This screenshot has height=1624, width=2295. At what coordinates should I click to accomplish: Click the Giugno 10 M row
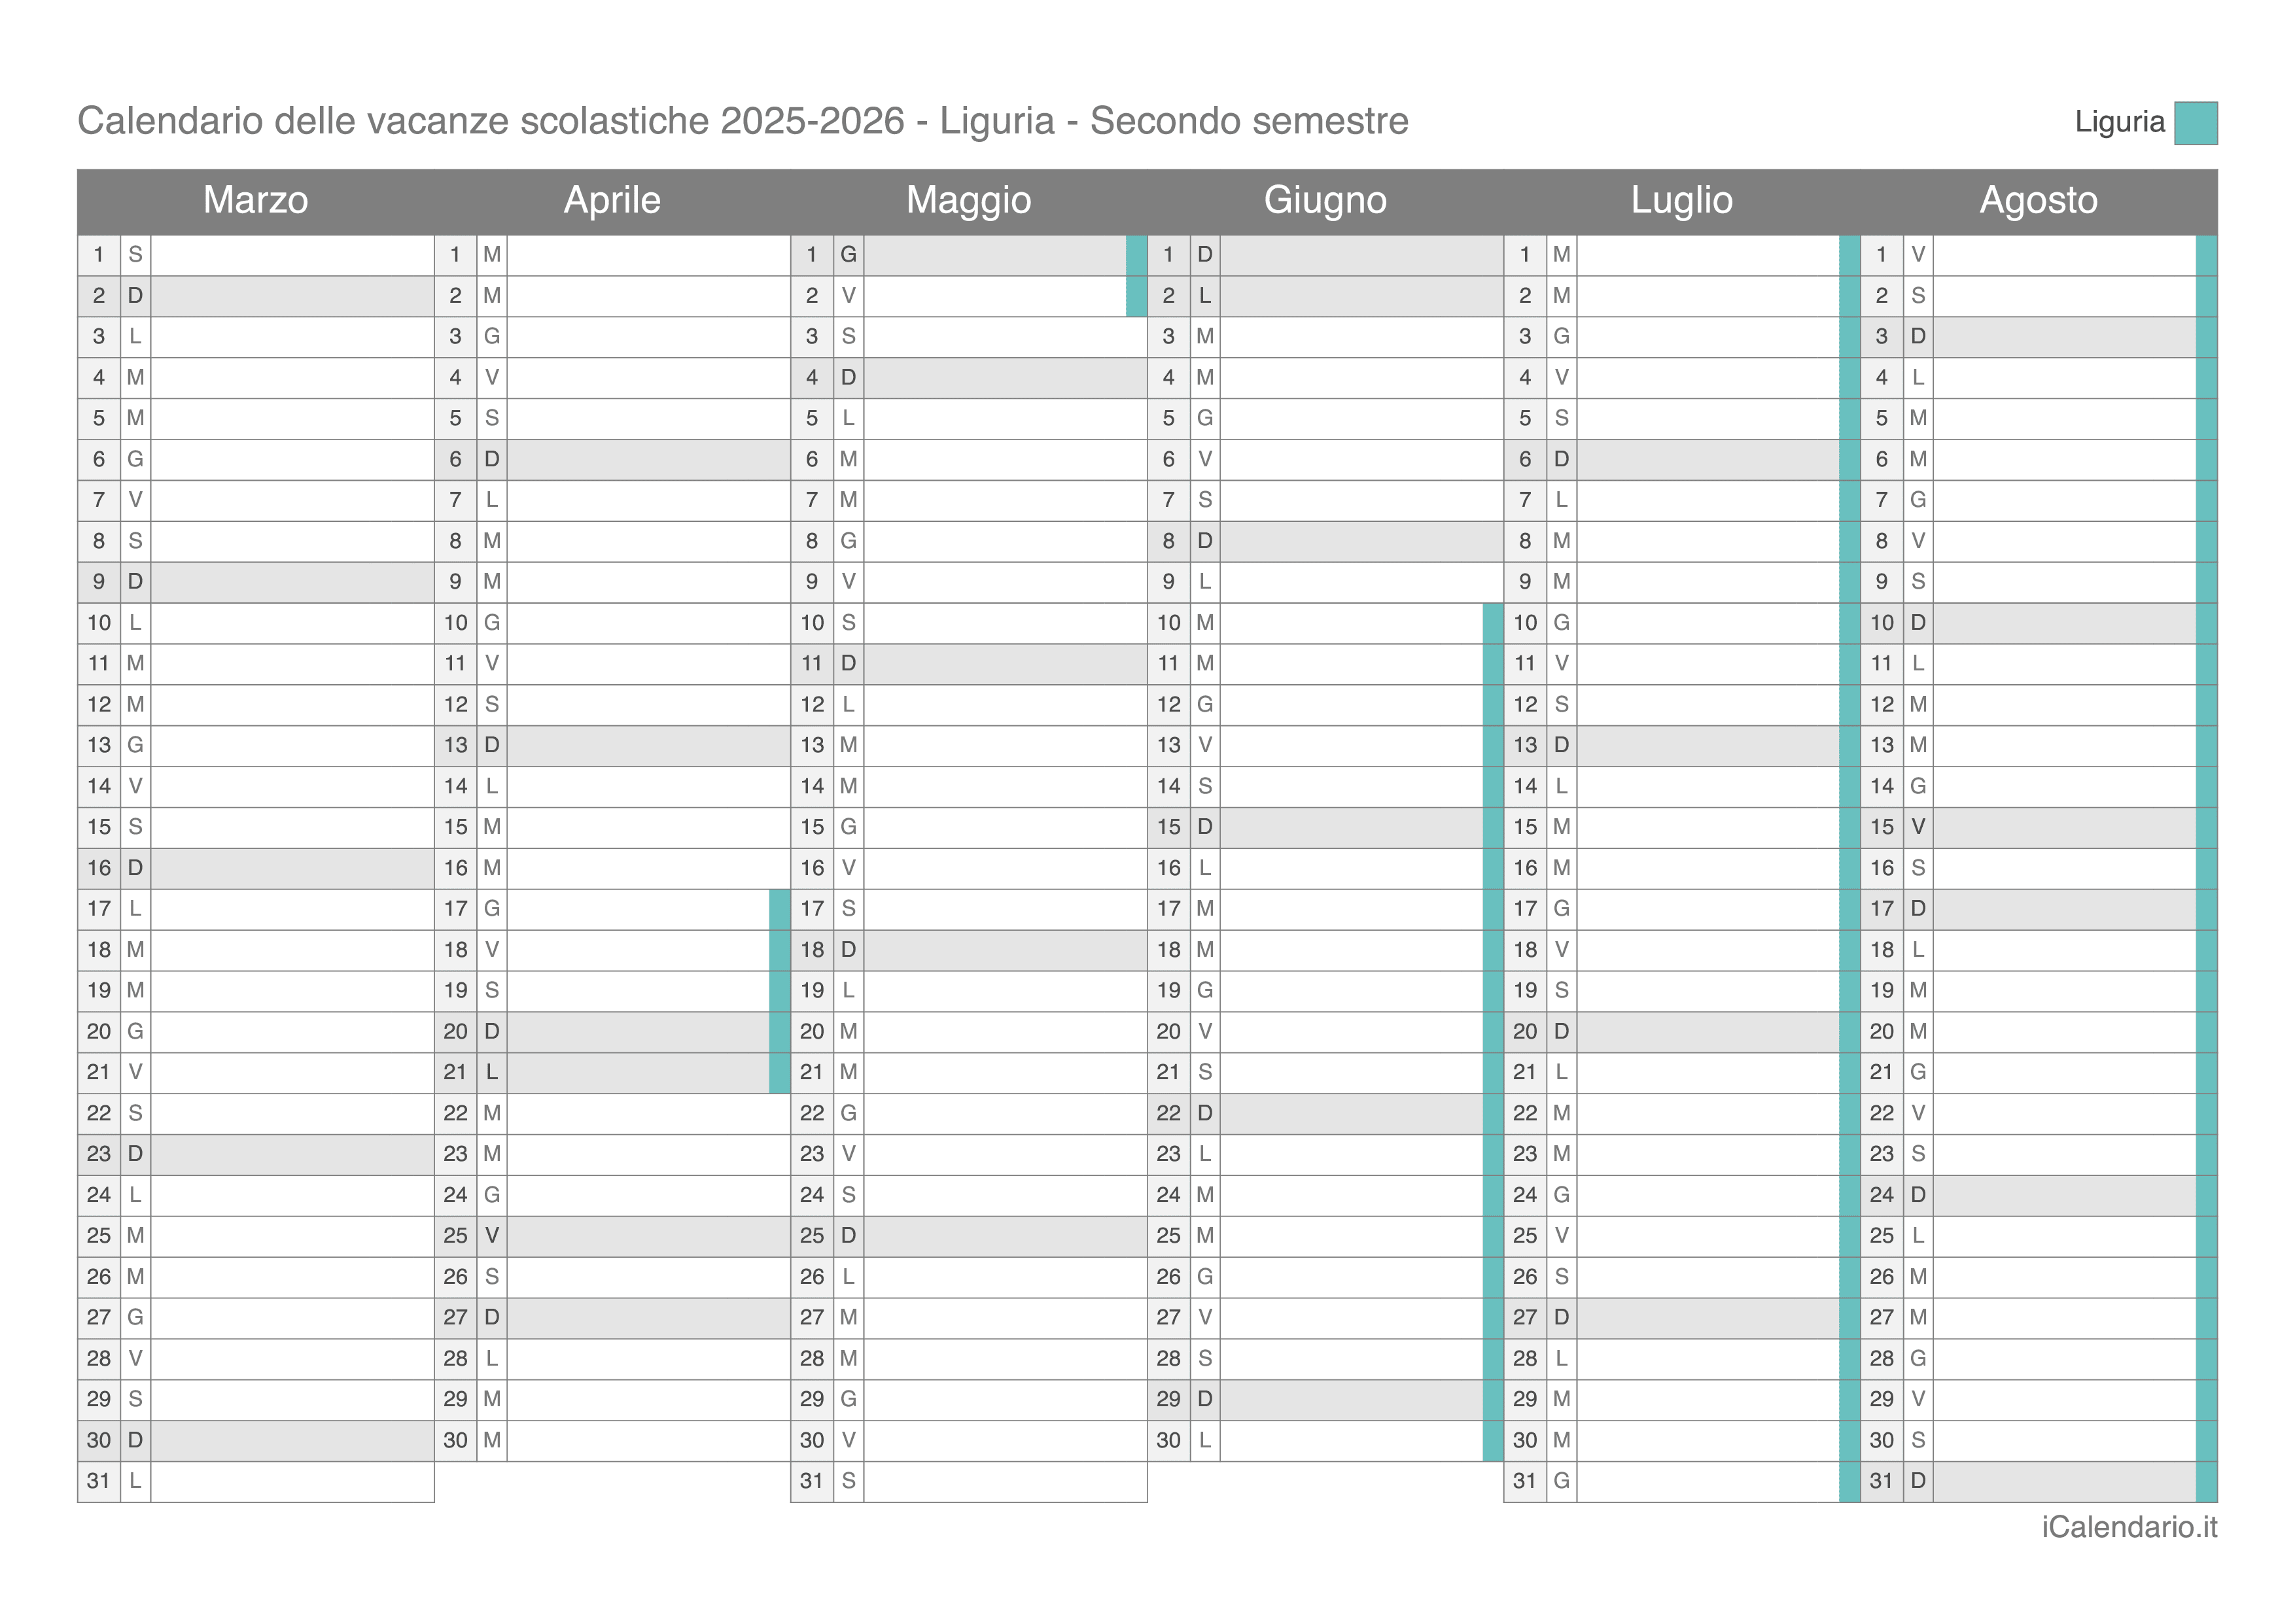1326,623
